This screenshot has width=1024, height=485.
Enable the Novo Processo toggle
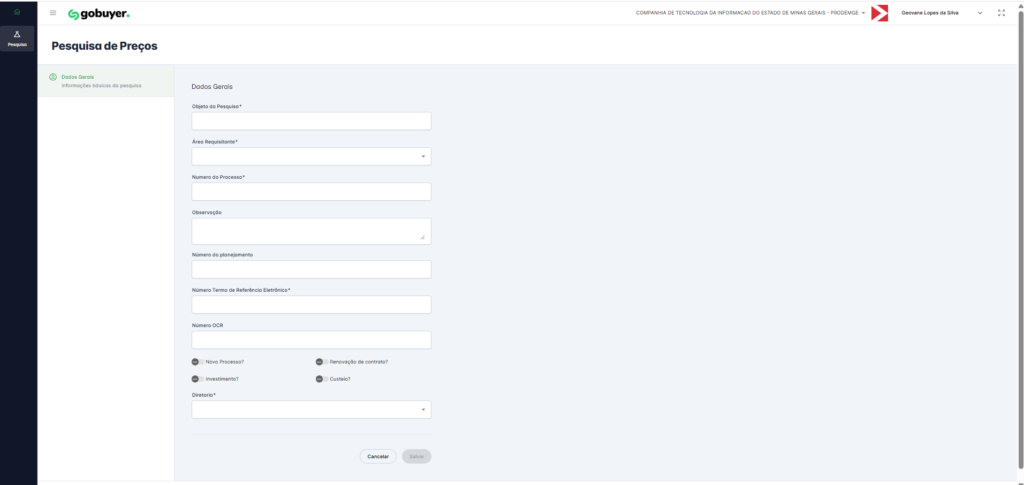coord(197,361)
